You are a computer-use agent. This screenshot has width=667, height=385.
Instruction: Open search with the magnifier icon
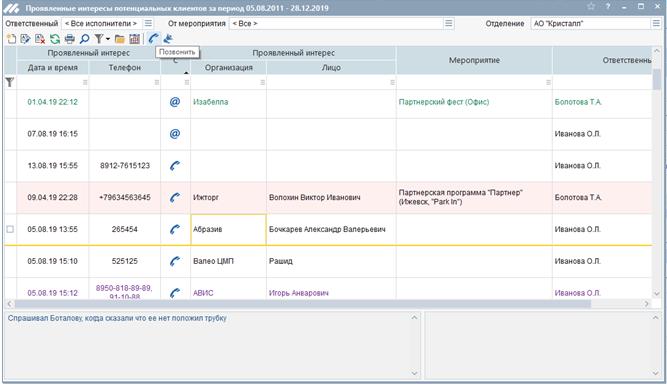tap(85, 39)
